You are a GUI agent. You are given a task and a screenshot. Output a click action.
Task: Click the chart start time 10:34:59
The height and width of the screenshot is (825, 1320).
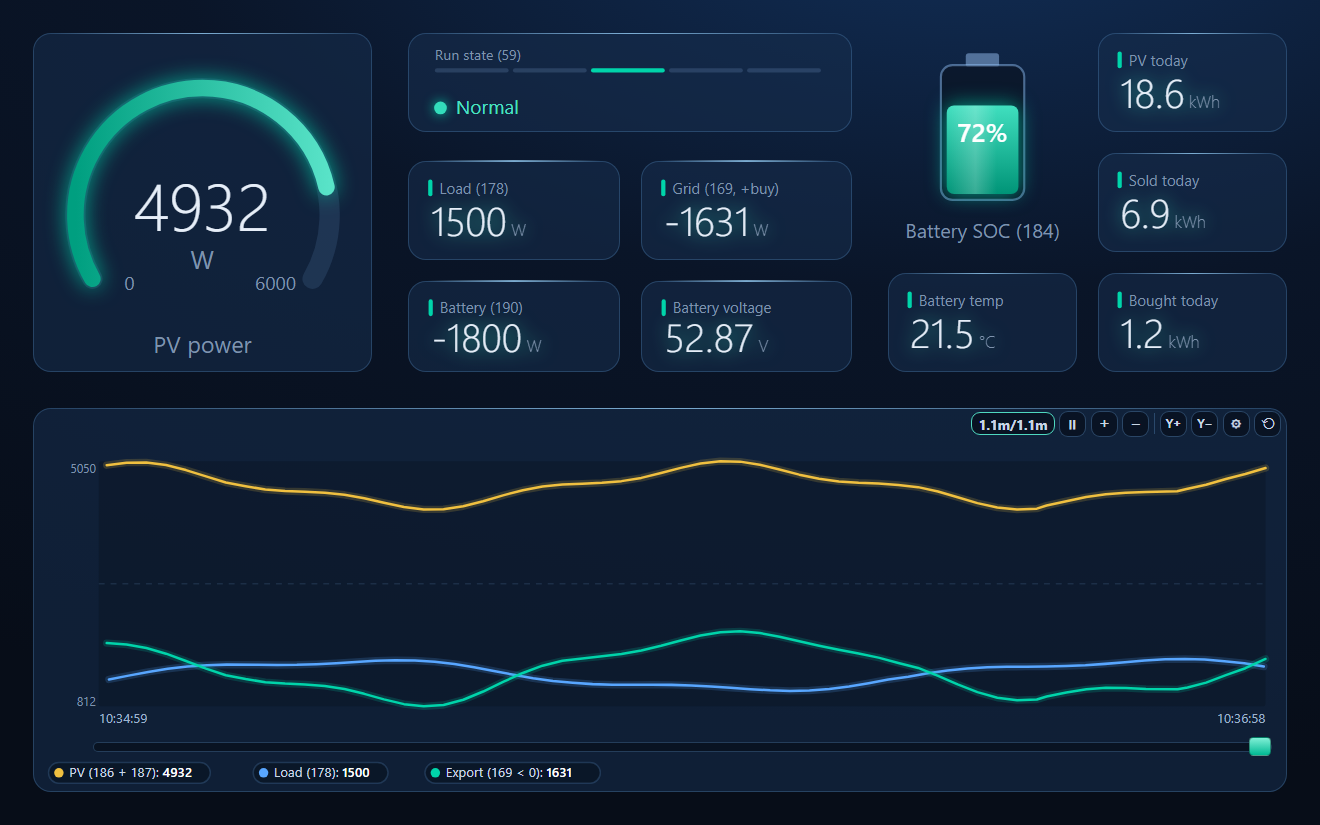123,718
